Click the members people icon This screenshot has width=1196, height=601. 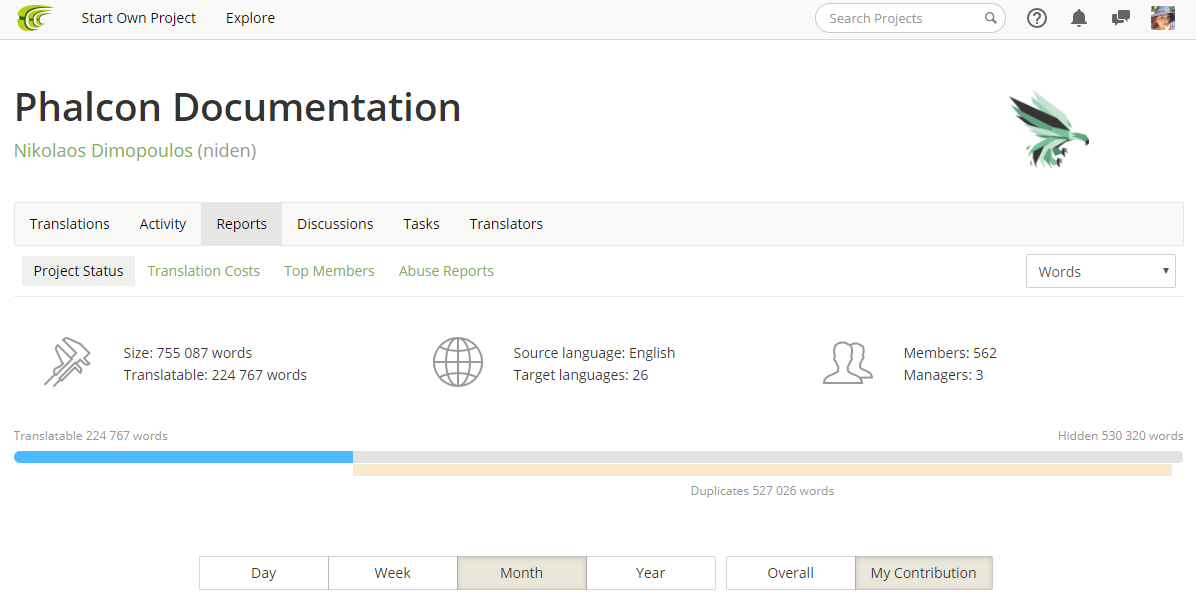[847, 363]
